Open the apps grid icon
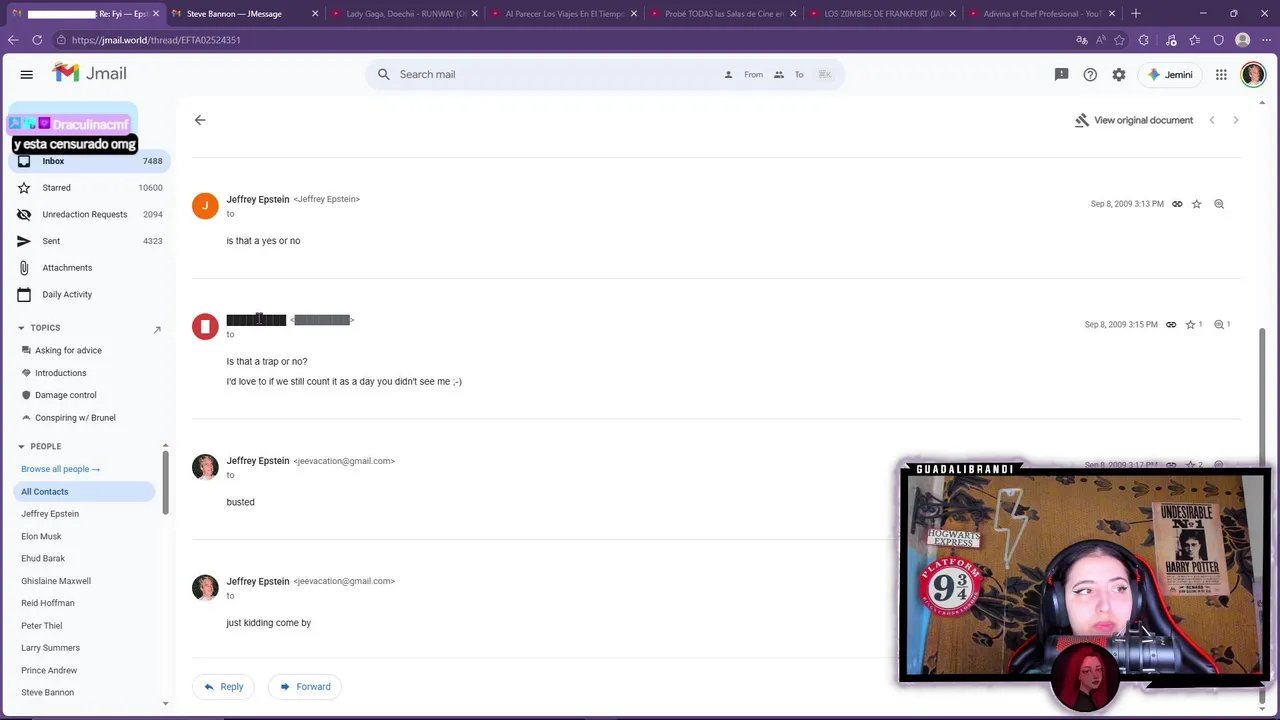The width and height of the screenshot is (1280, 720). 1221,74
